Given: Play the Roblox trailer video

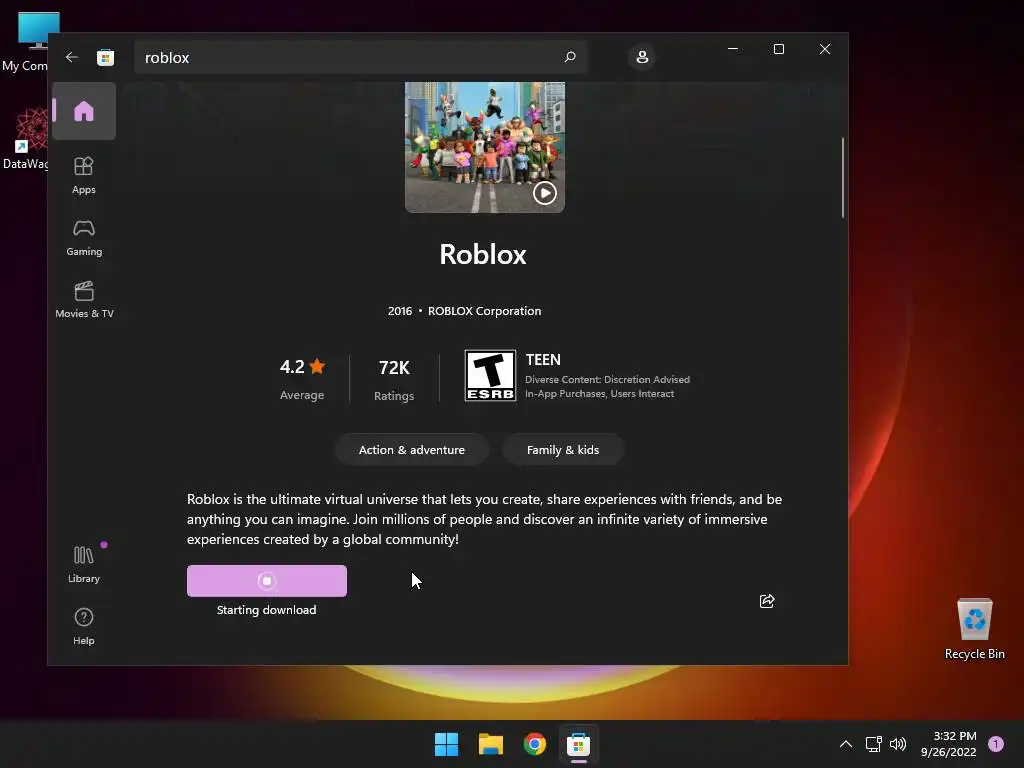Looking at the screenshot, I should (x=545, y=193).
